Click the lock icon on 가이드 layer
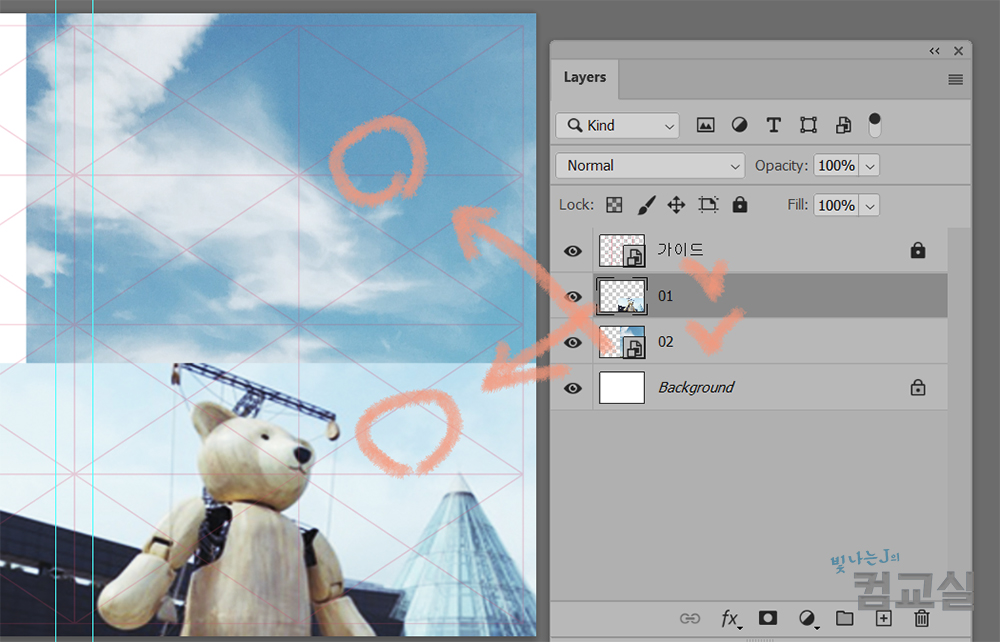The image size is (1000, 642). tap(918, 250)
